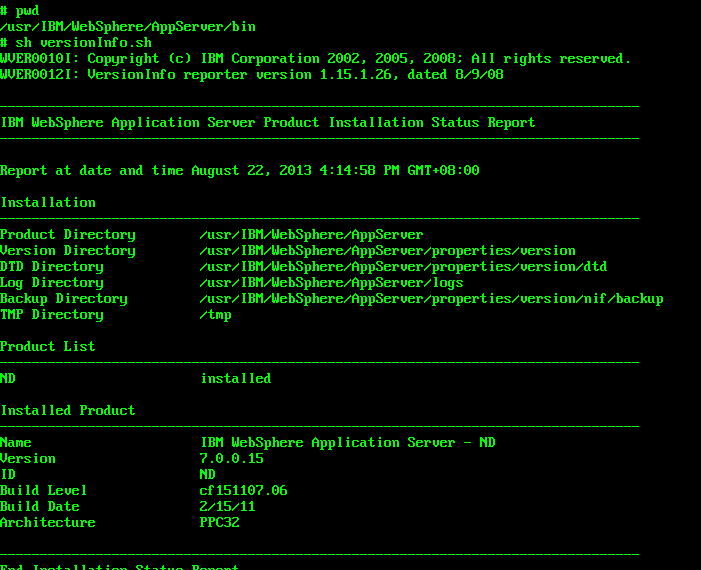Screen dimensions: 701x570
Task: Select the WVER0012I VersionInfo reporter line
Action: coord(252,75)
